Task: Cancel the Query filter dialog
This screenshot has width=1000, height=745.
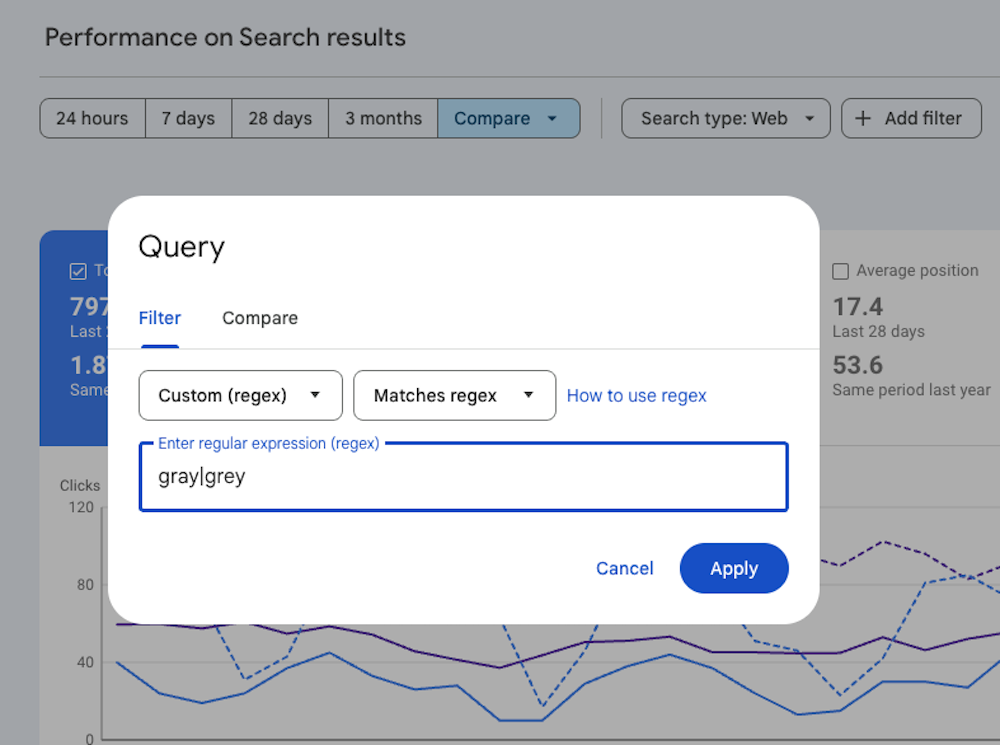Action: tap(624, 568)
